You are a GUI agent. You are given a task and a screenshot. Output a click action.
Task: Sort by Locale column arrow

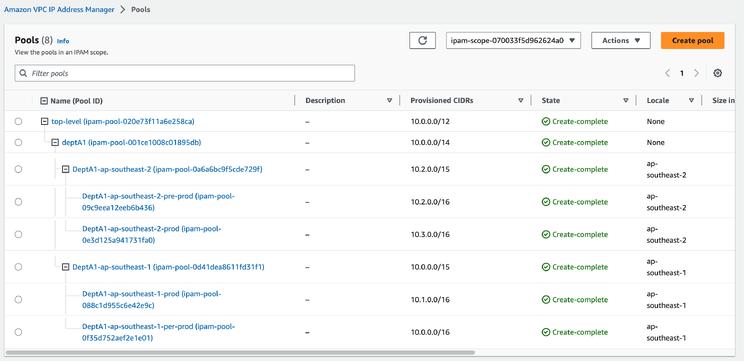[x=691, y=101]
